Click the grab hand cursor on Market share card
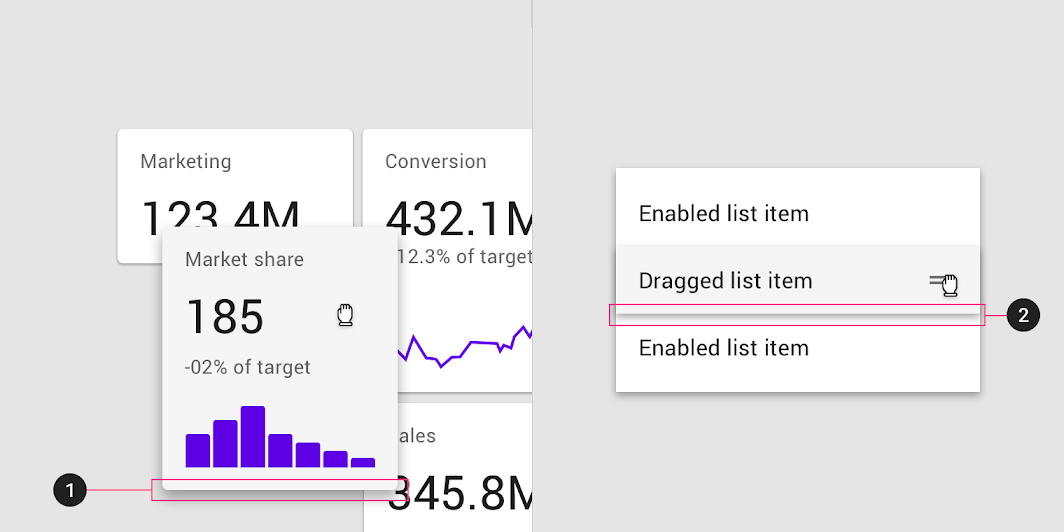This screenshot has width=1064, height=532. click(x=346, y=316)
